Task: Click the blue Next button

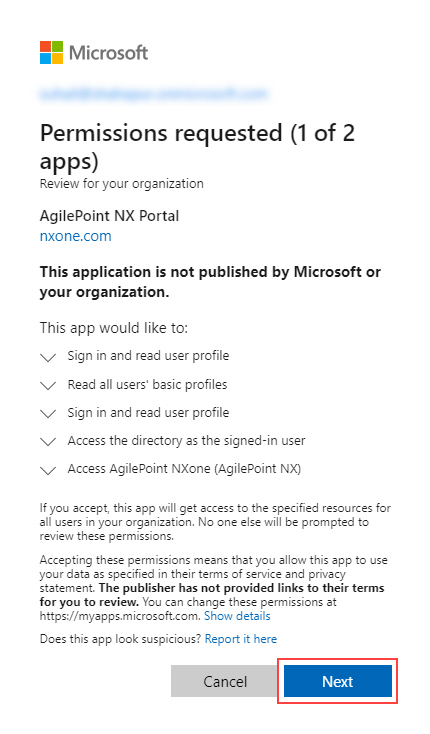Action: point(338,681)
